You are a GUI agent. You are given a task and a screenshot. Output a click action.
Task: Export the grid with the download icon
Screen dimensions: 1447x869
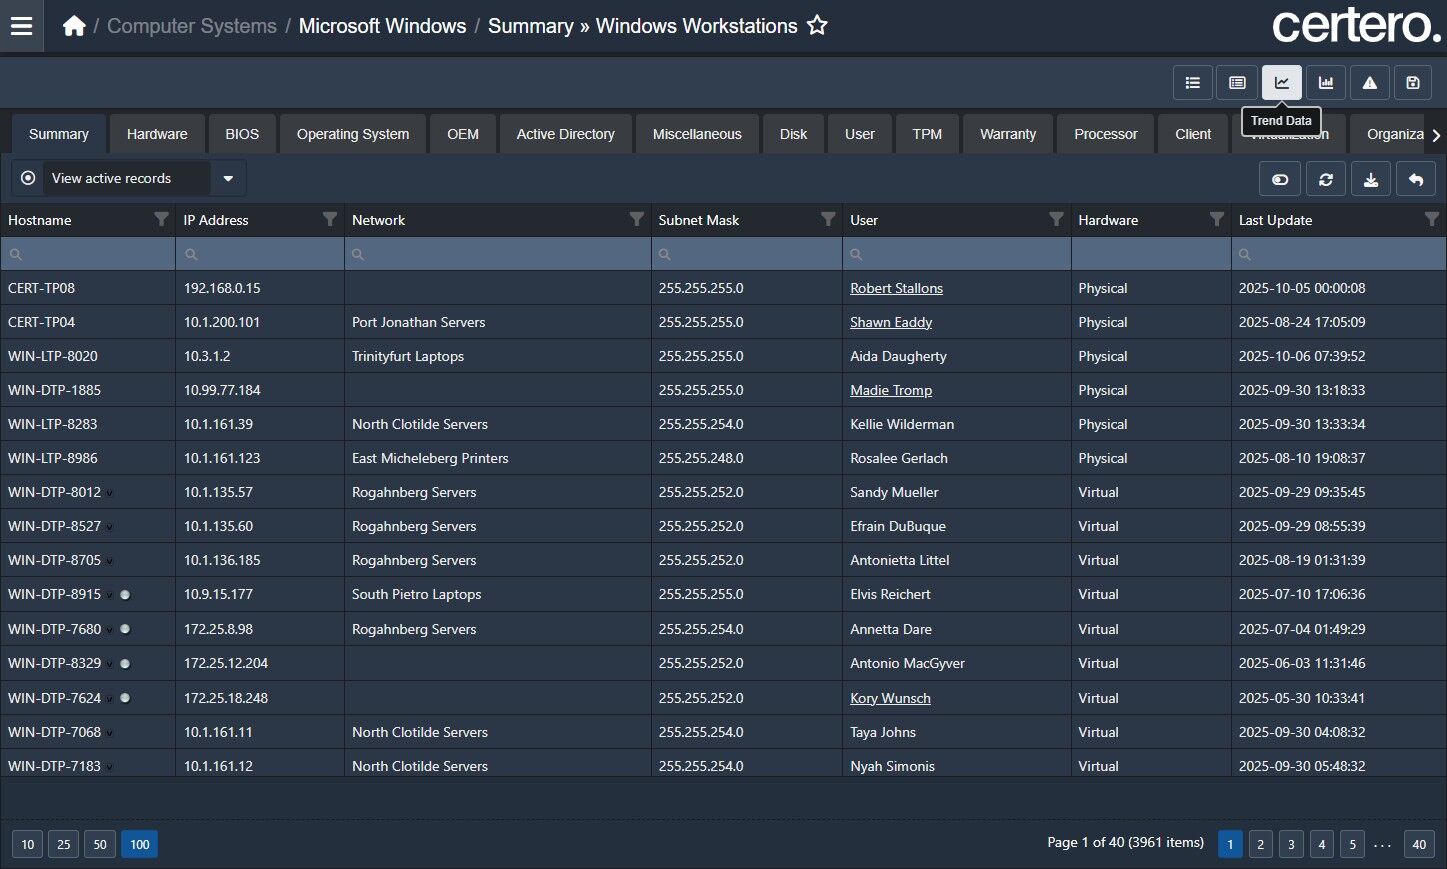coord(1370,180)
